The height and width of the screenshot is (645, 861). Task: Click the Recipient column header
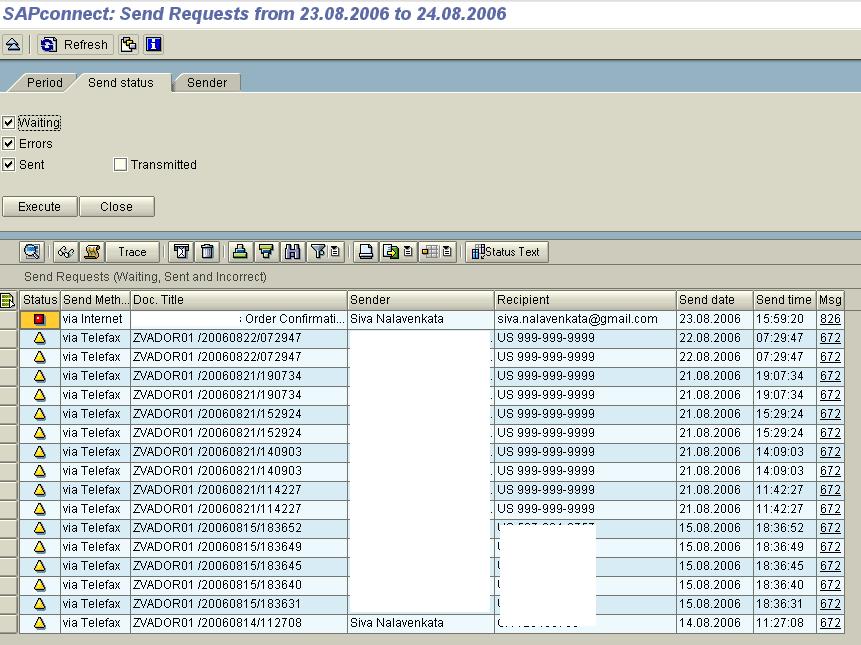tap(585, 300)
